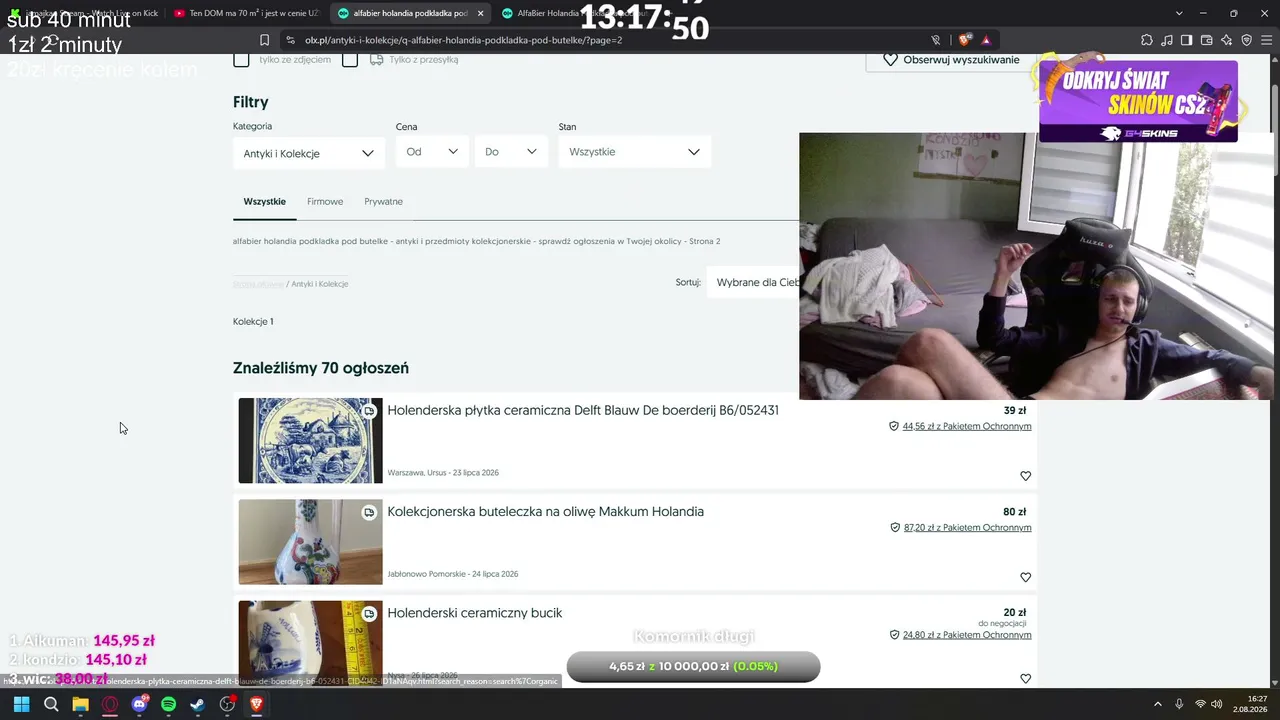Expand the Kategoria 'Antyki i Kolekcje' dropdown
Image resolution: width=1280 pixels, height=720 pixels.
point(309,152)
